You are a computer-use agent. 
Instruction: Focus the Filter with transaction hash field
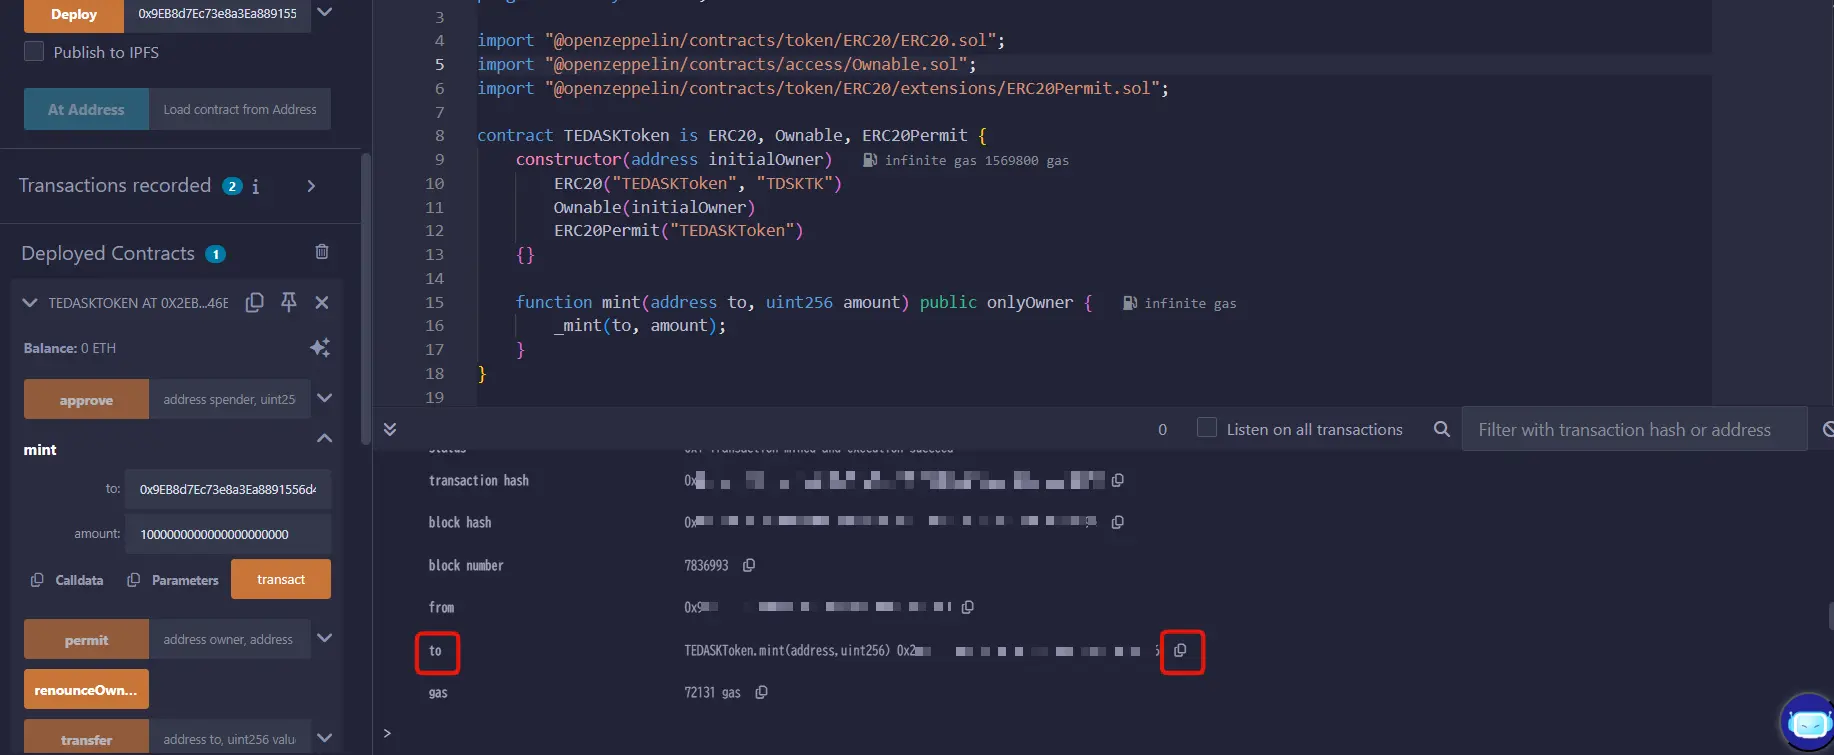pos(1634,429)
